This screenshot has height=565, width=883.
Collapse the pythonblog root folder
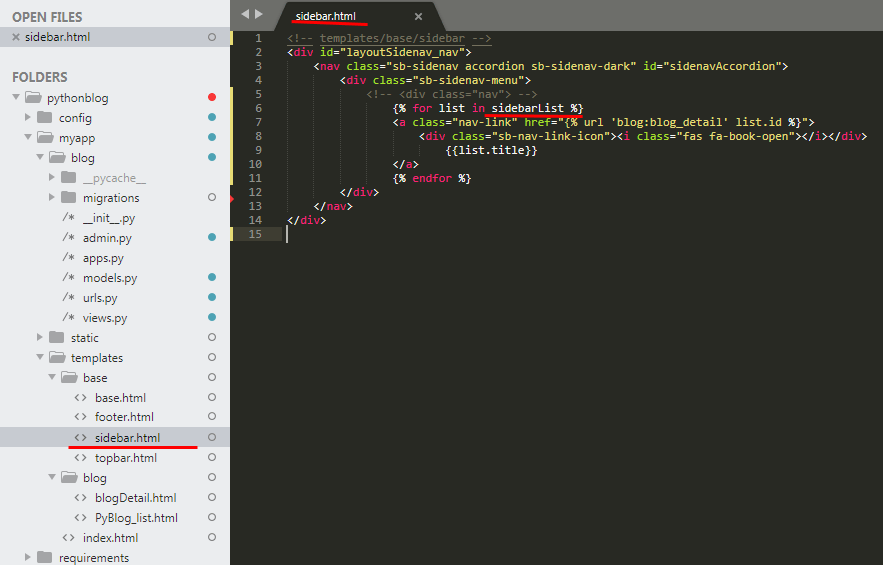pos(16,97)
